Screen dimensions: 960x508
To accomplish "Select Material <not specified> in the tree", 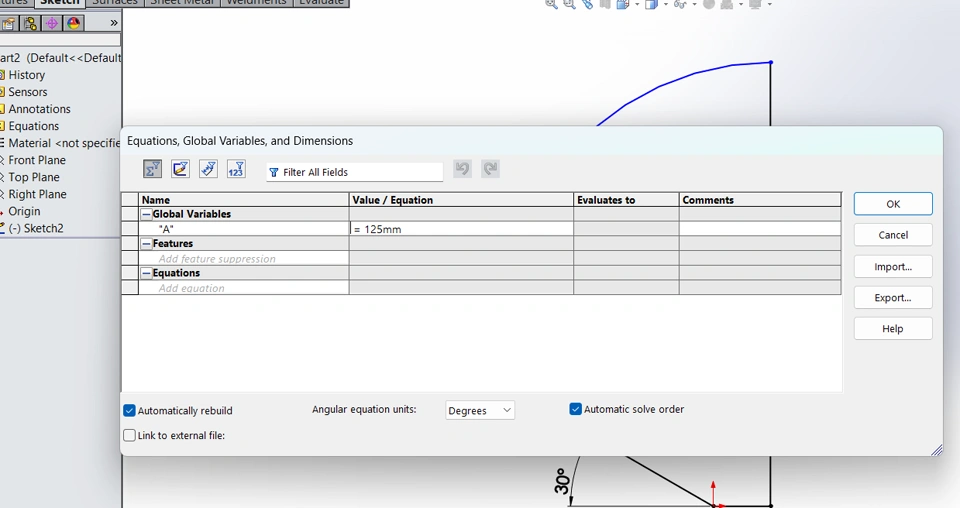I will (64, 143).
